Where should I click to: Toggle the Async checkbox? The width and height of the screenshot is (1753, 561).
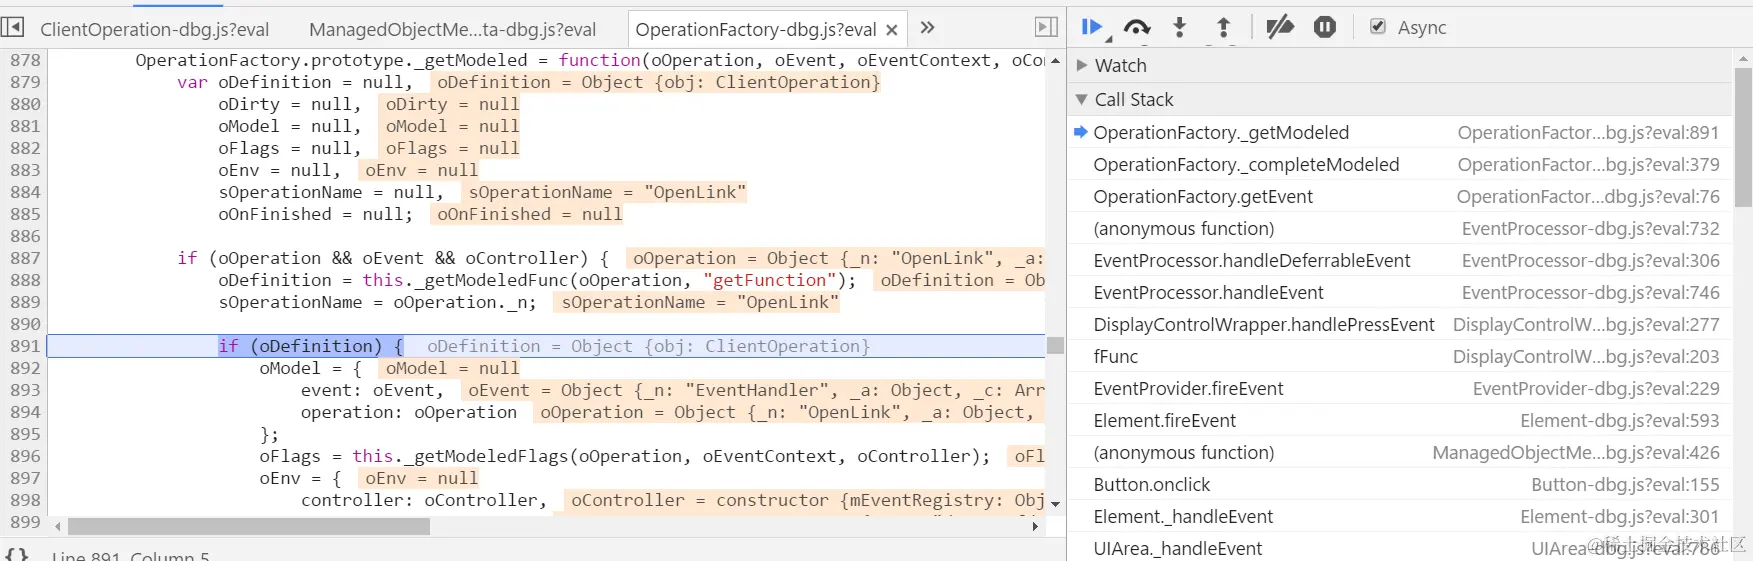(x=1378, y=27)
